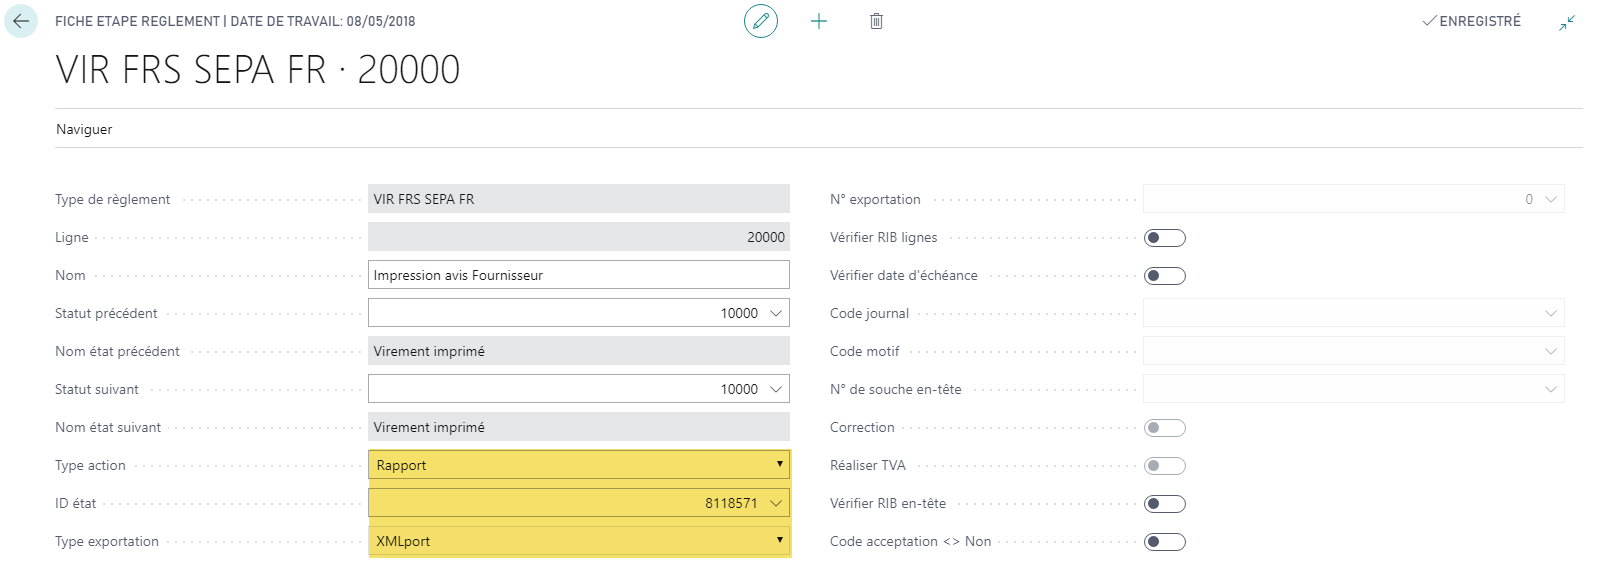The height and width of the screenshot is (568, 1598).
Task: Enable Vérifier date d'échéance switch
Action: point(1164,276)
